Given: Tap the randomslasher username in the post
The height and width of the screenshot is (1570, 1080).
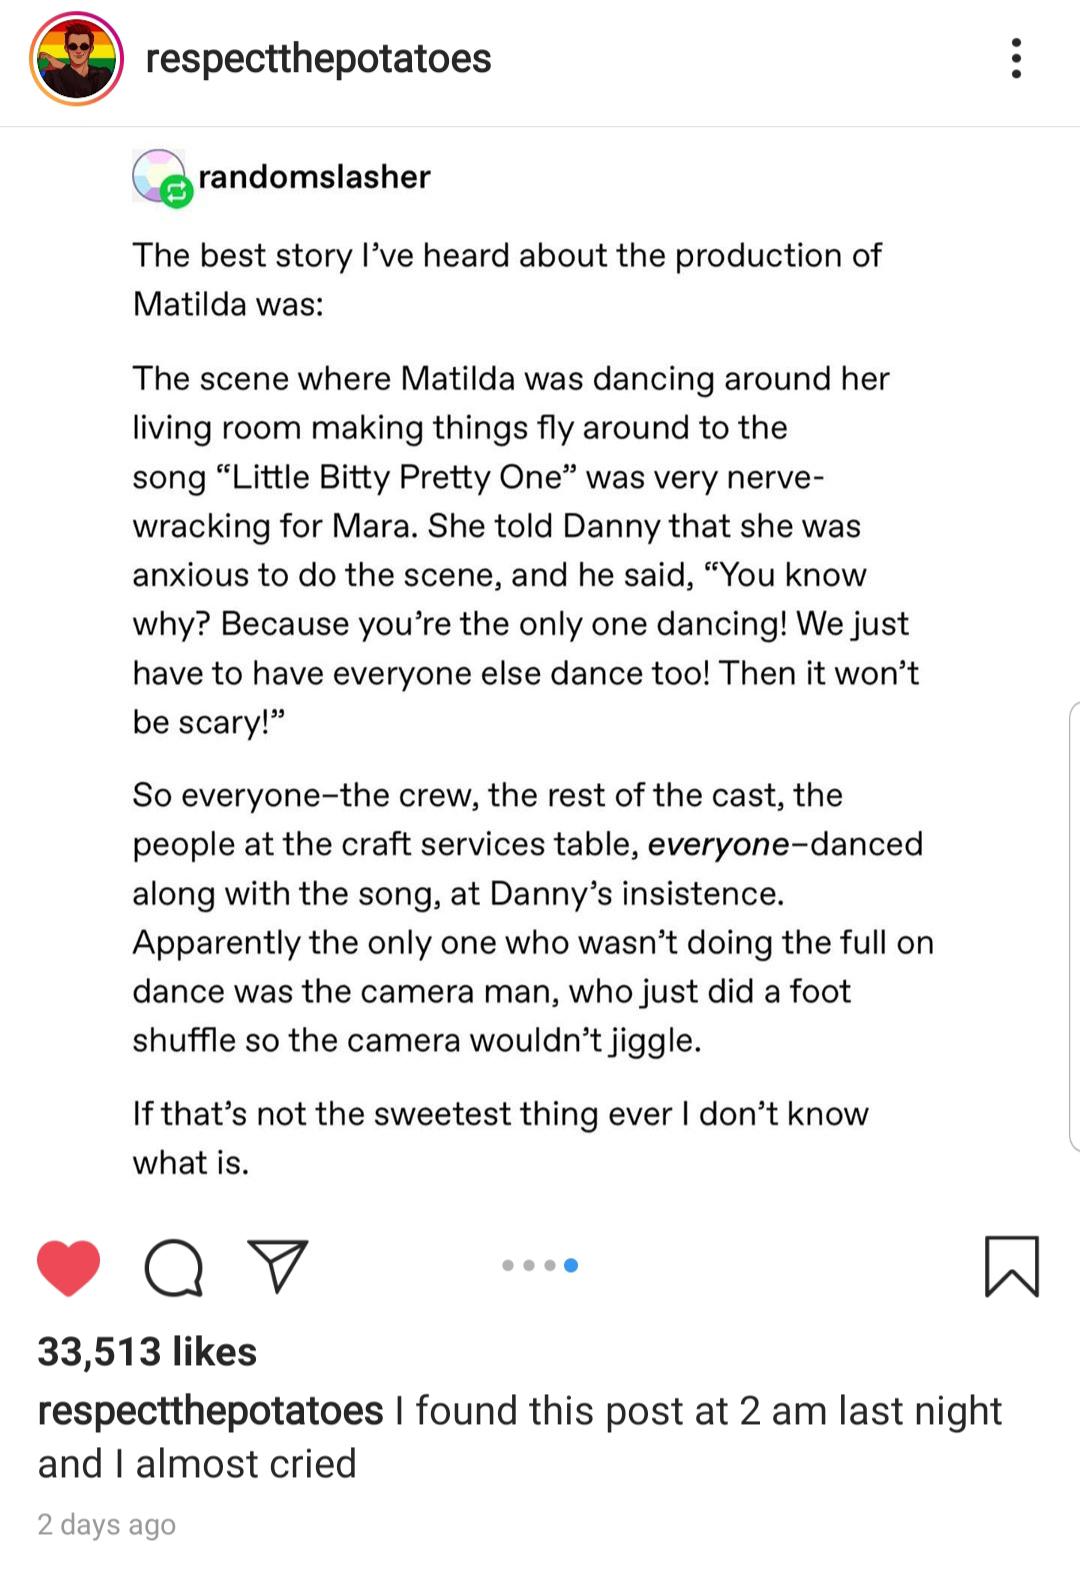Looking at the screenshot, I should point(314,177).
